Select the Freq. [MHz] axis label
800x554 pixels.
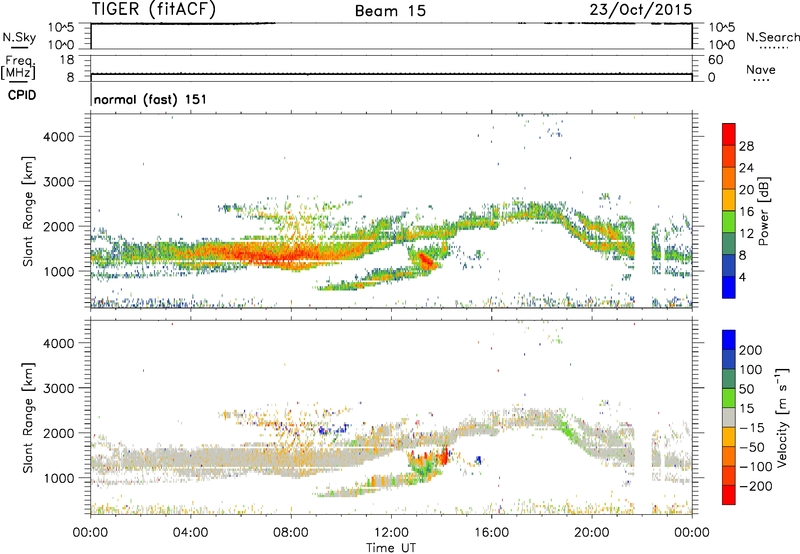click(x=18, y=68)
